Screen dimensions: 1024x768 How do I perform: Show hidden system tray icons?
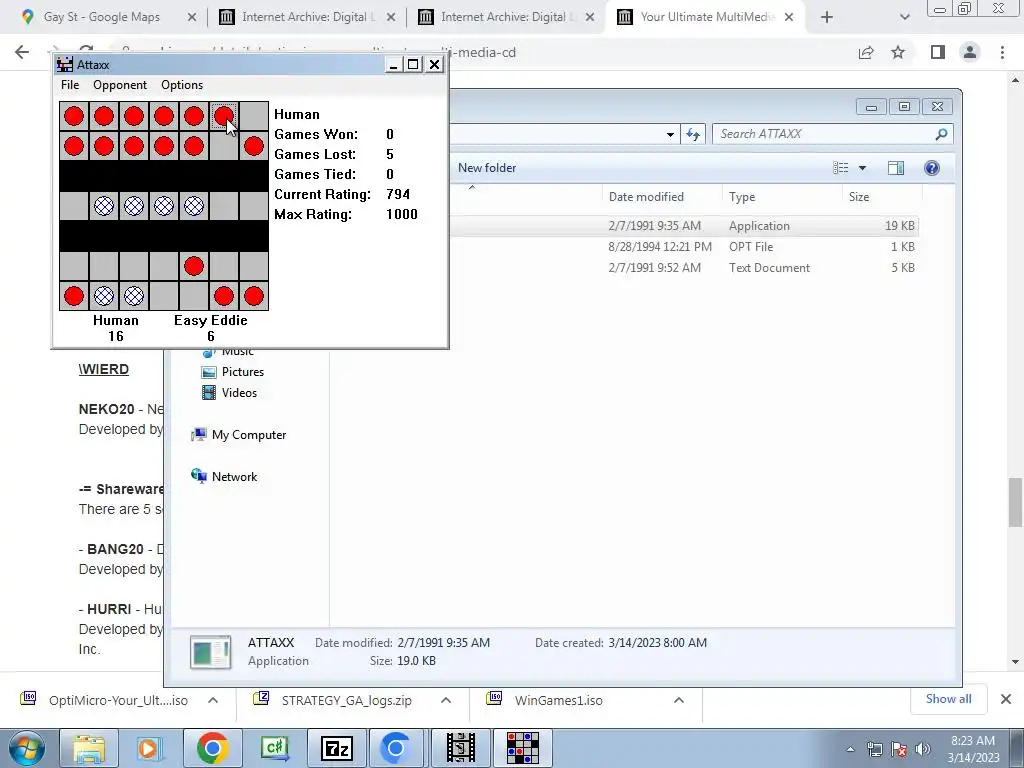click(850, 750)
